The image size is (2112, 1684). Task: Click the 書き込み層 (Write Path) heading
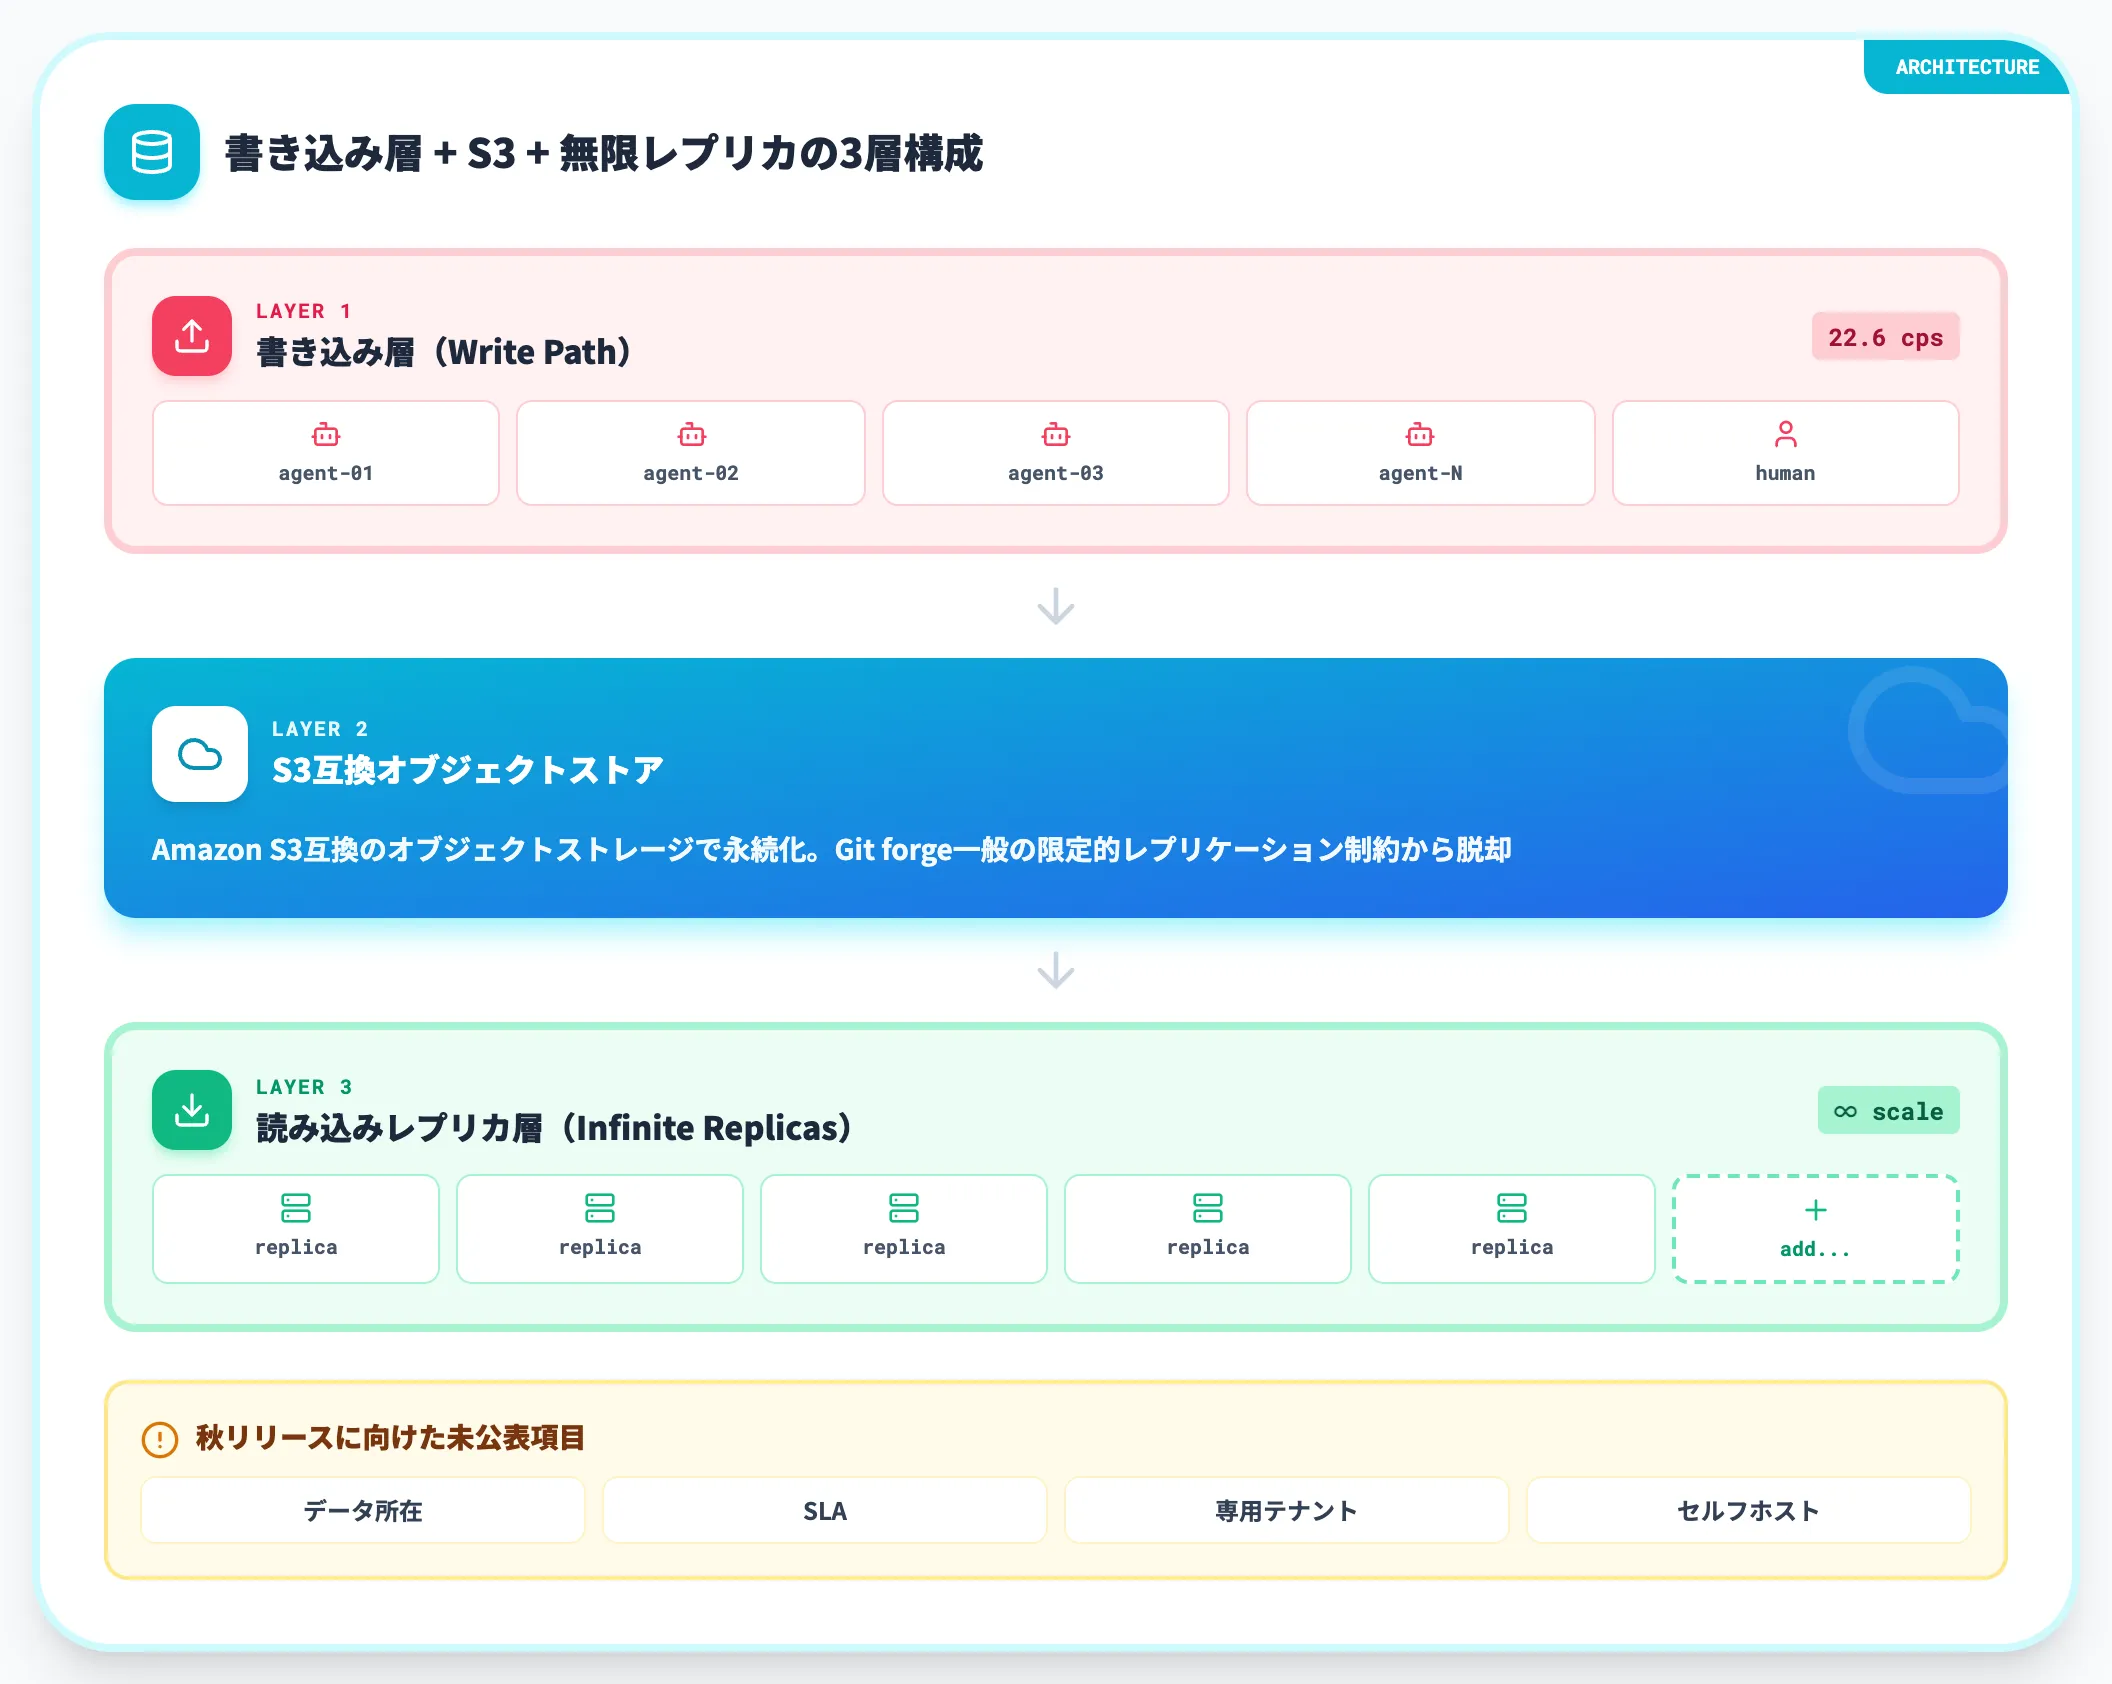click(443, 352)
